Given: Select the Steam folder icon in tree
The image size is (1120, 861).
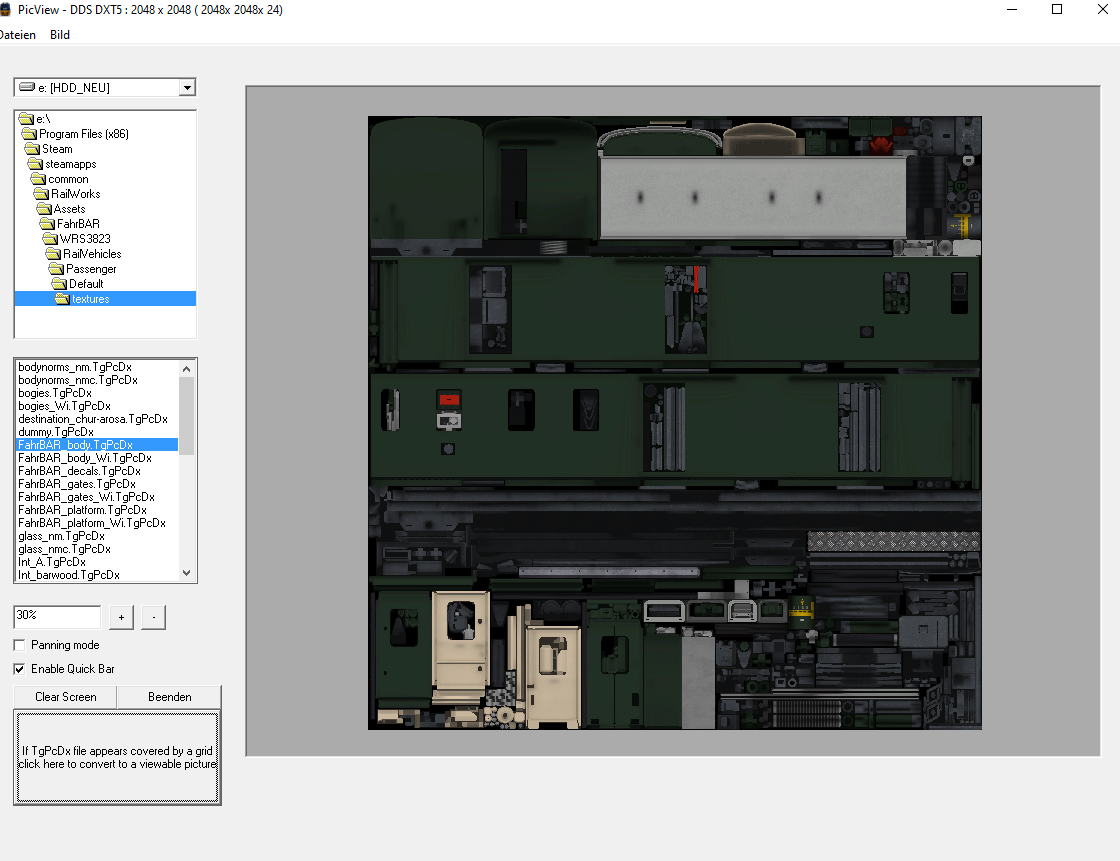Looking at the screenshot, I should (32, 149).
